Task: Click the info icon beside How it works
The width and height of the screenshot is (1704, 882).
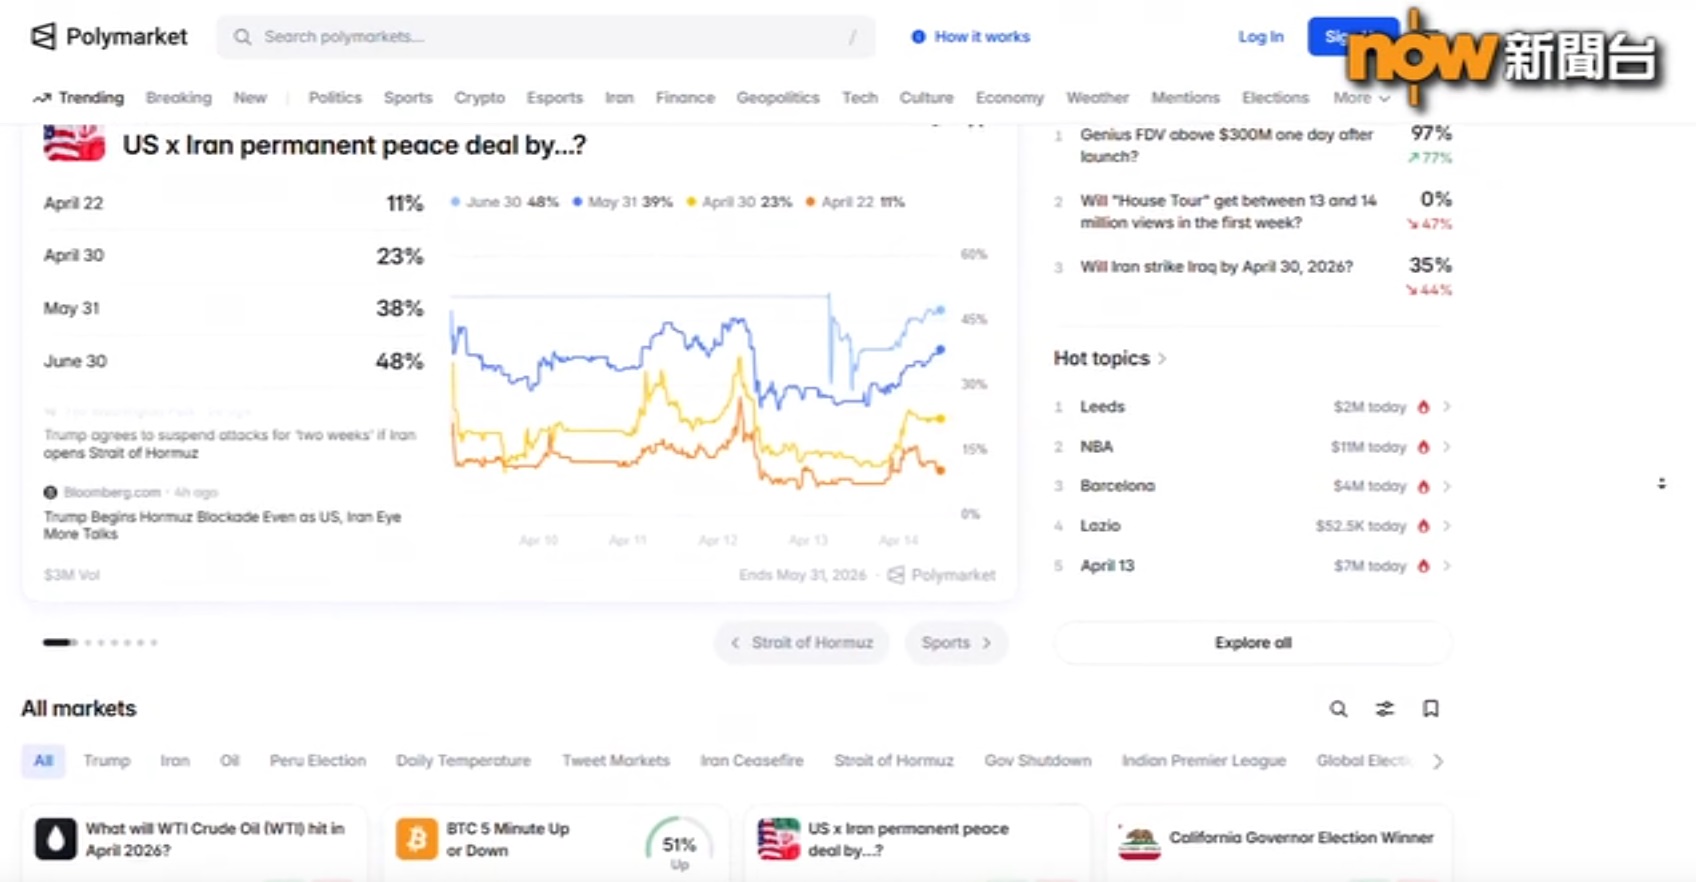Action: click(918, 37)
